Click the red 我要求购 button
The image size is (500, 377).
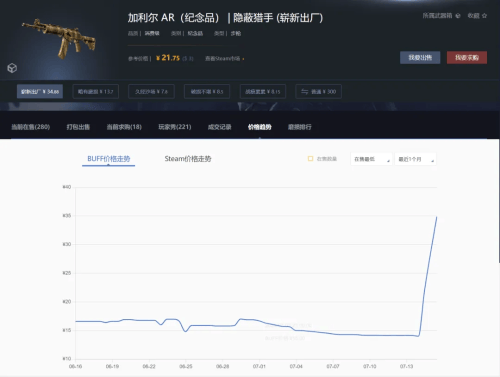pos(467,58)
